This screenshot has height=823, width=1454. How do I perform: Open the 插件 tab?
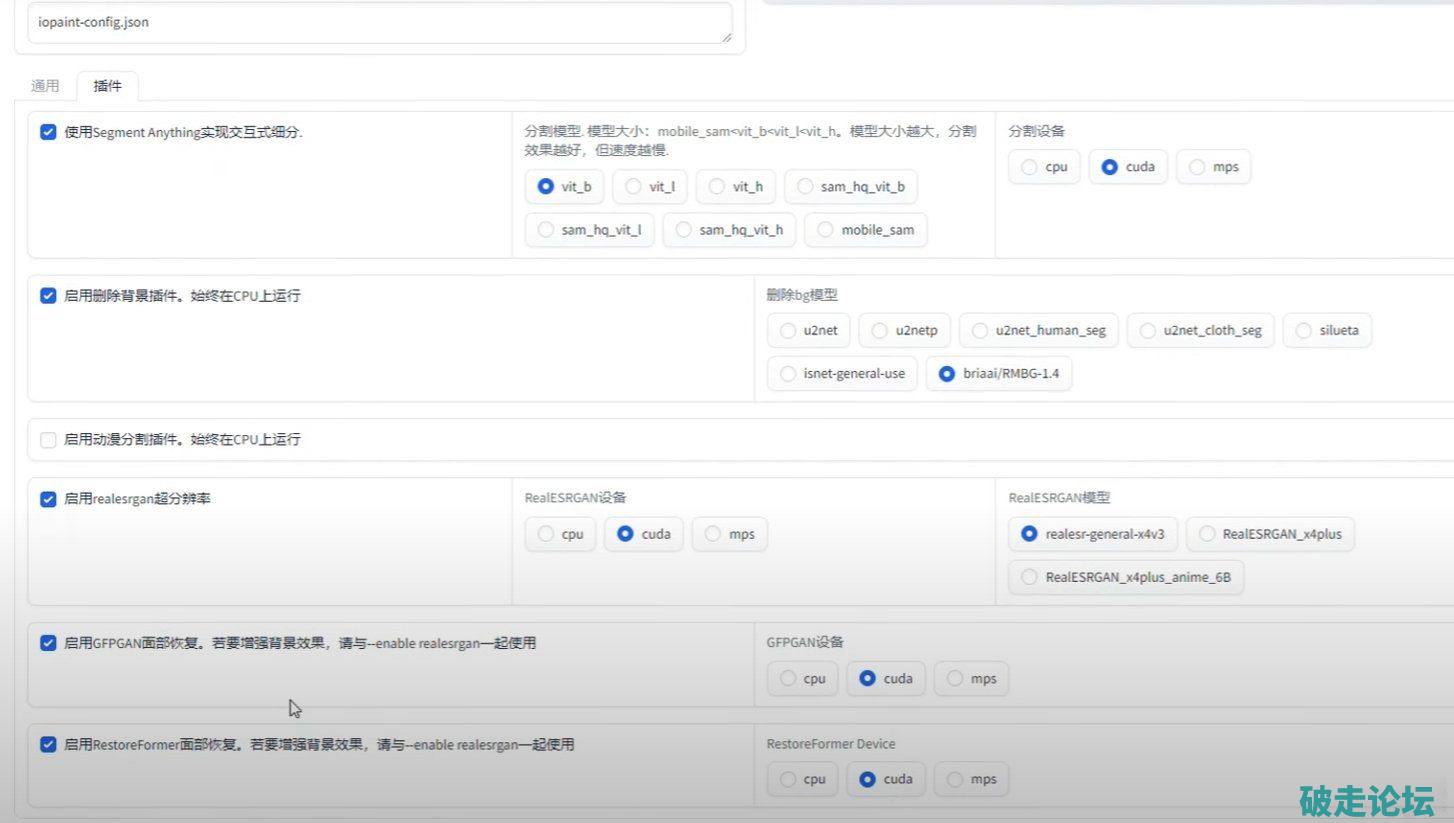click(107, 86)
